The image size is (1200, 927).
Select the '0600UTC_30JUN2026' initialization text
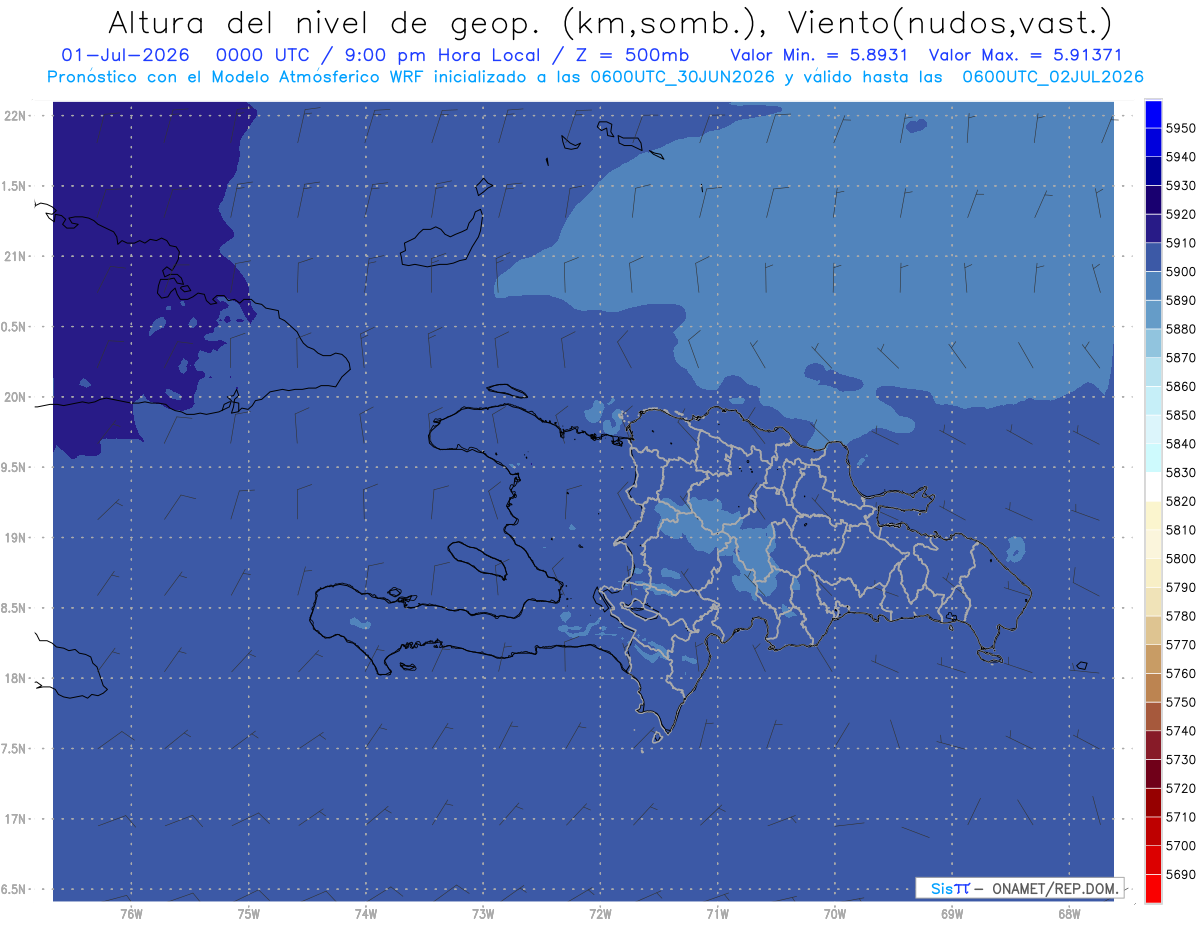pyautogui.click(x=683, y=77)
